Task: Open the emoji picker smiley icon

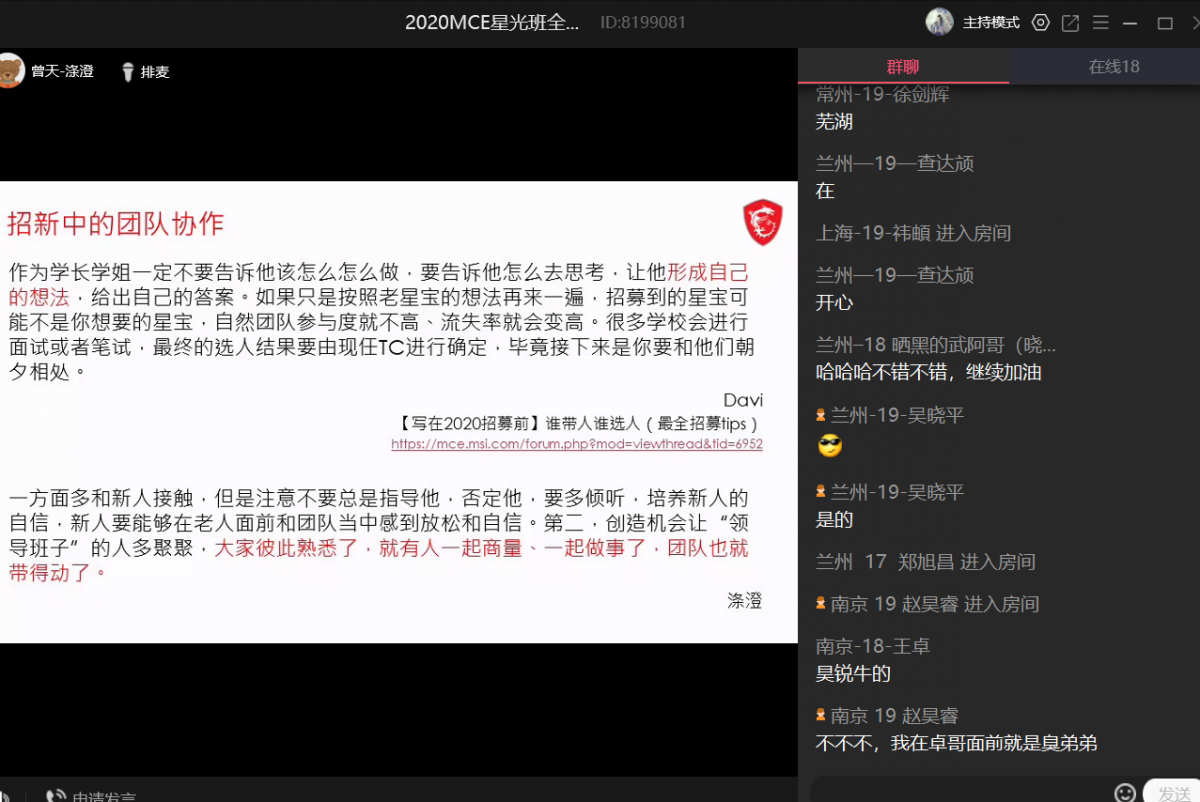Action: [1125, 792]
